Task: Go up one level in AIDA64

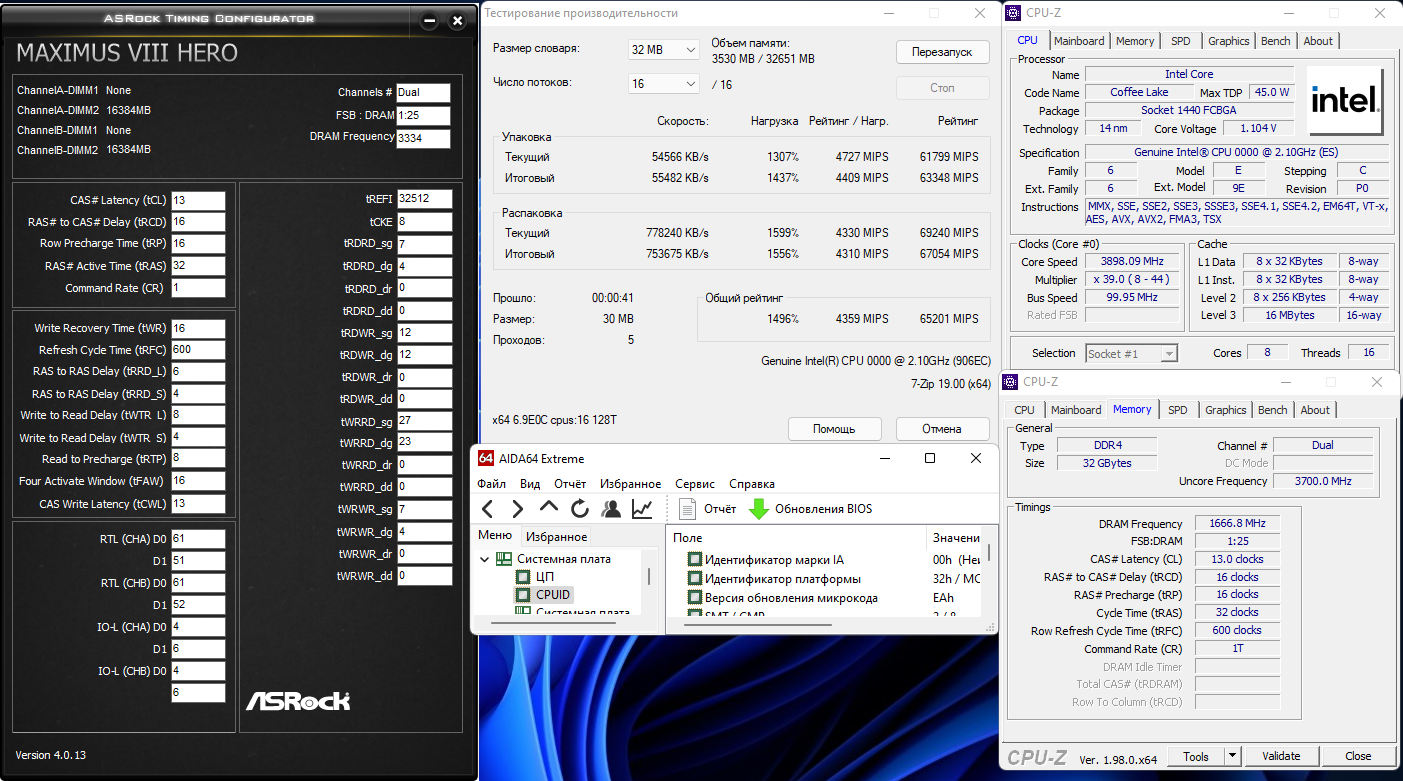Action: [x=549, y=509]
